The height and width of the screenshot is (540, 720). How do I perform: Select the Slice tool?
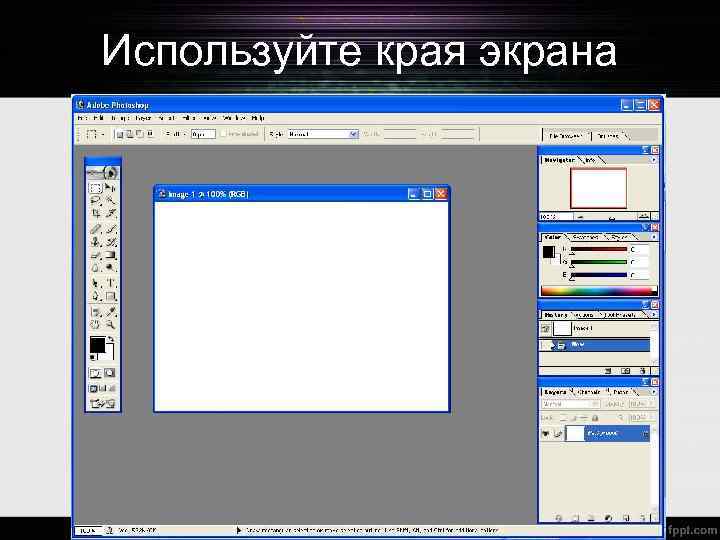(x=110, y=214)
